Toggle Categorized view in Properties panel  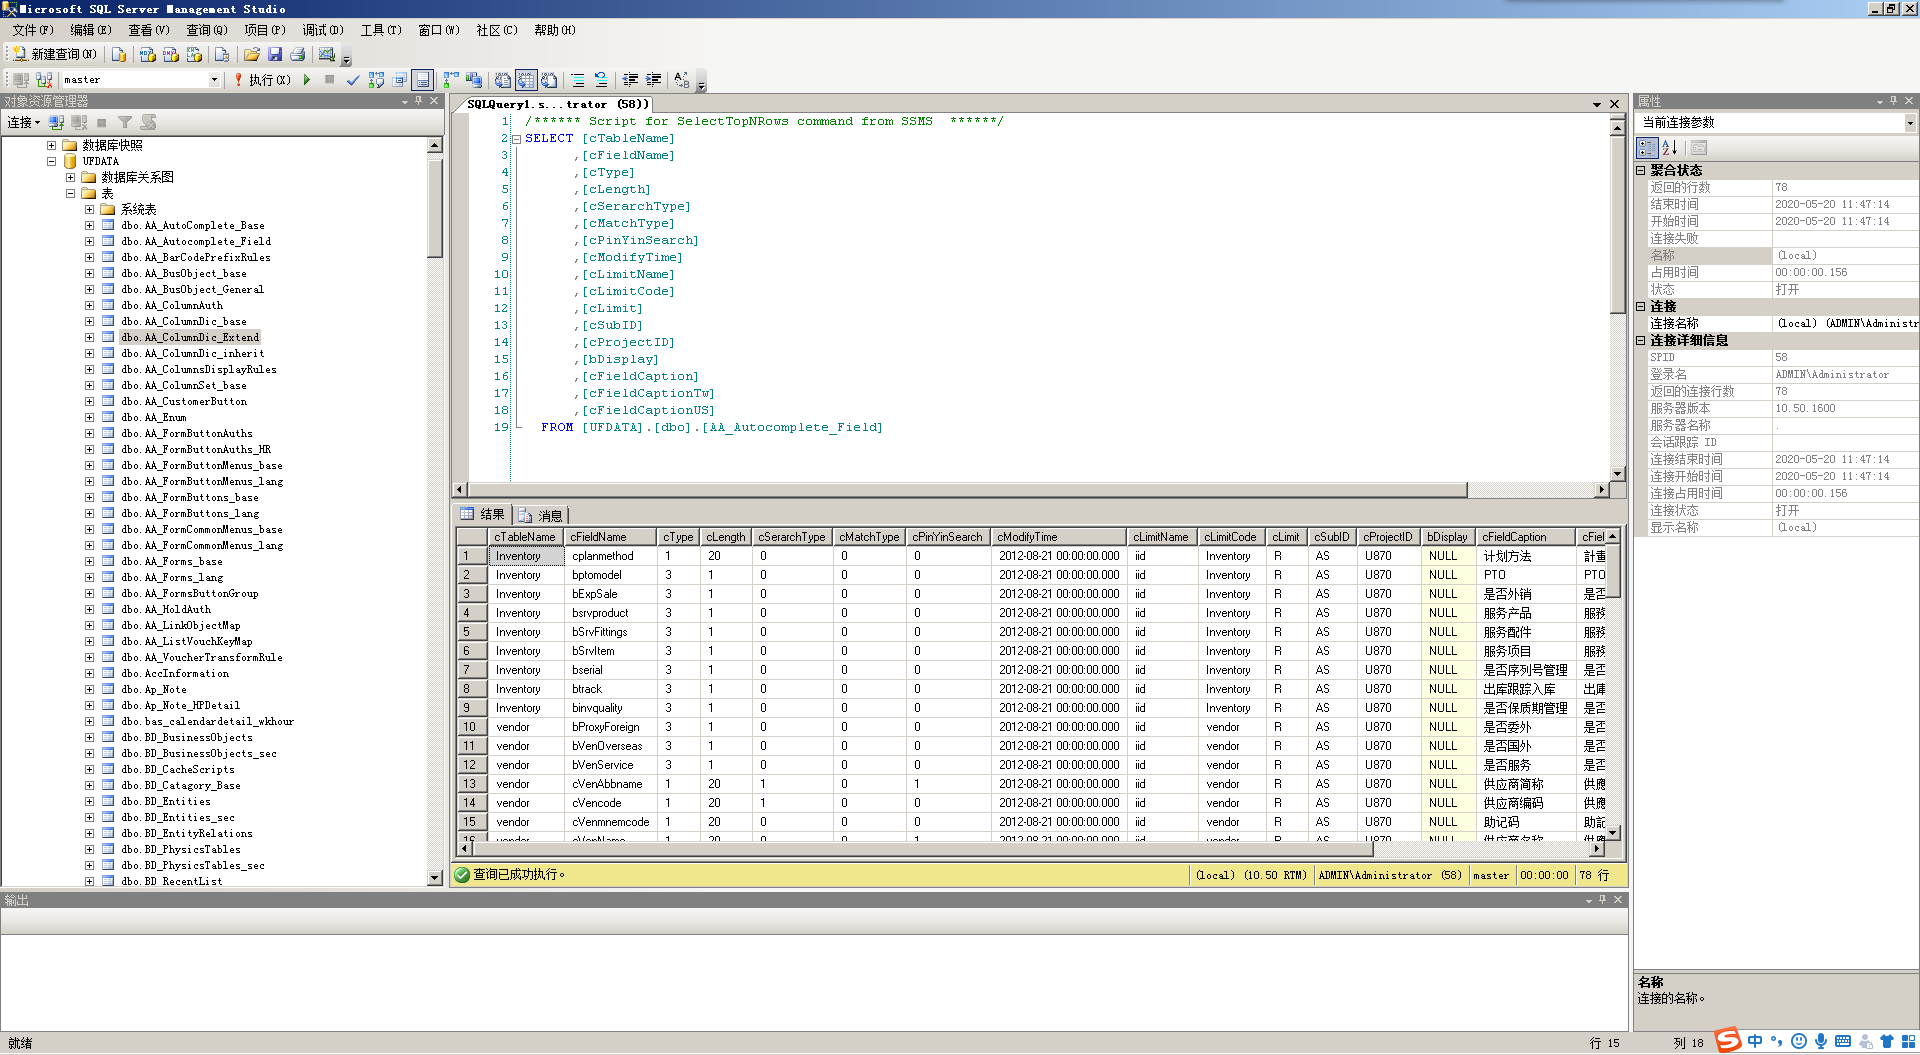coord(1646,148)
